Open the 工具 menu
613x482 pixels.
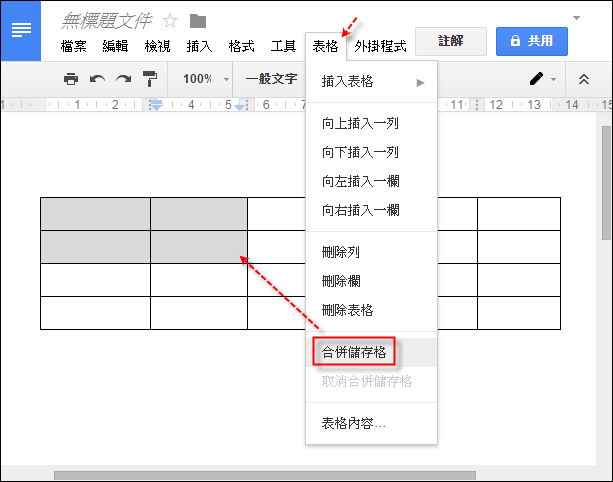point(283,47)
